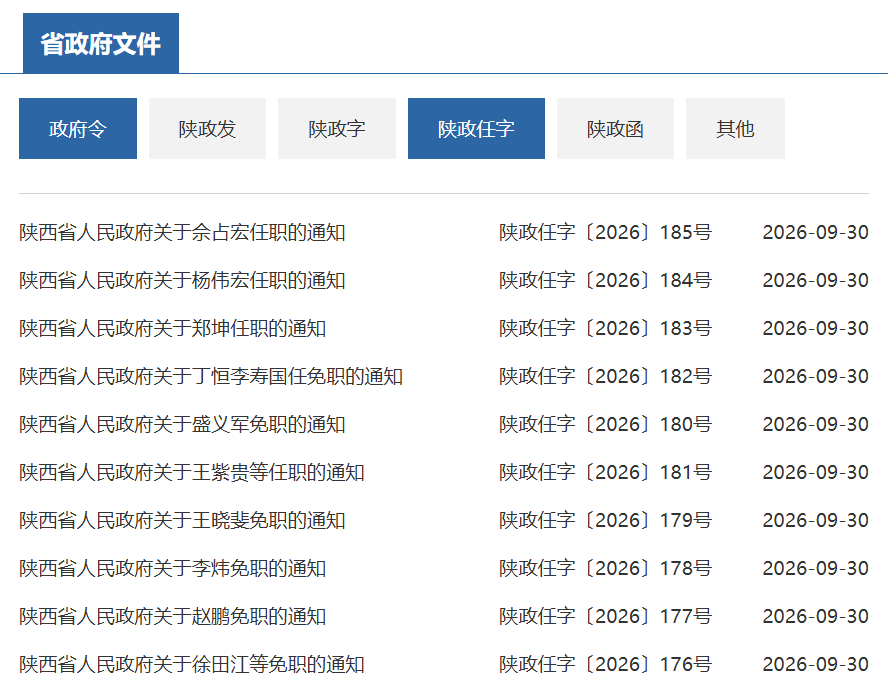
Task: Click document number 陕政任字〔2026〕183号
Action: (605, 329)
